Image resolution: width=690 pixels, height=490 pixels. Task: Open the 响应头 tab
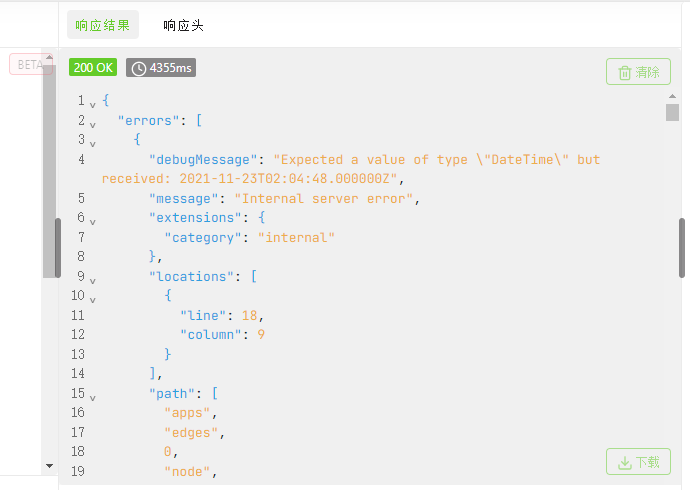183,25
